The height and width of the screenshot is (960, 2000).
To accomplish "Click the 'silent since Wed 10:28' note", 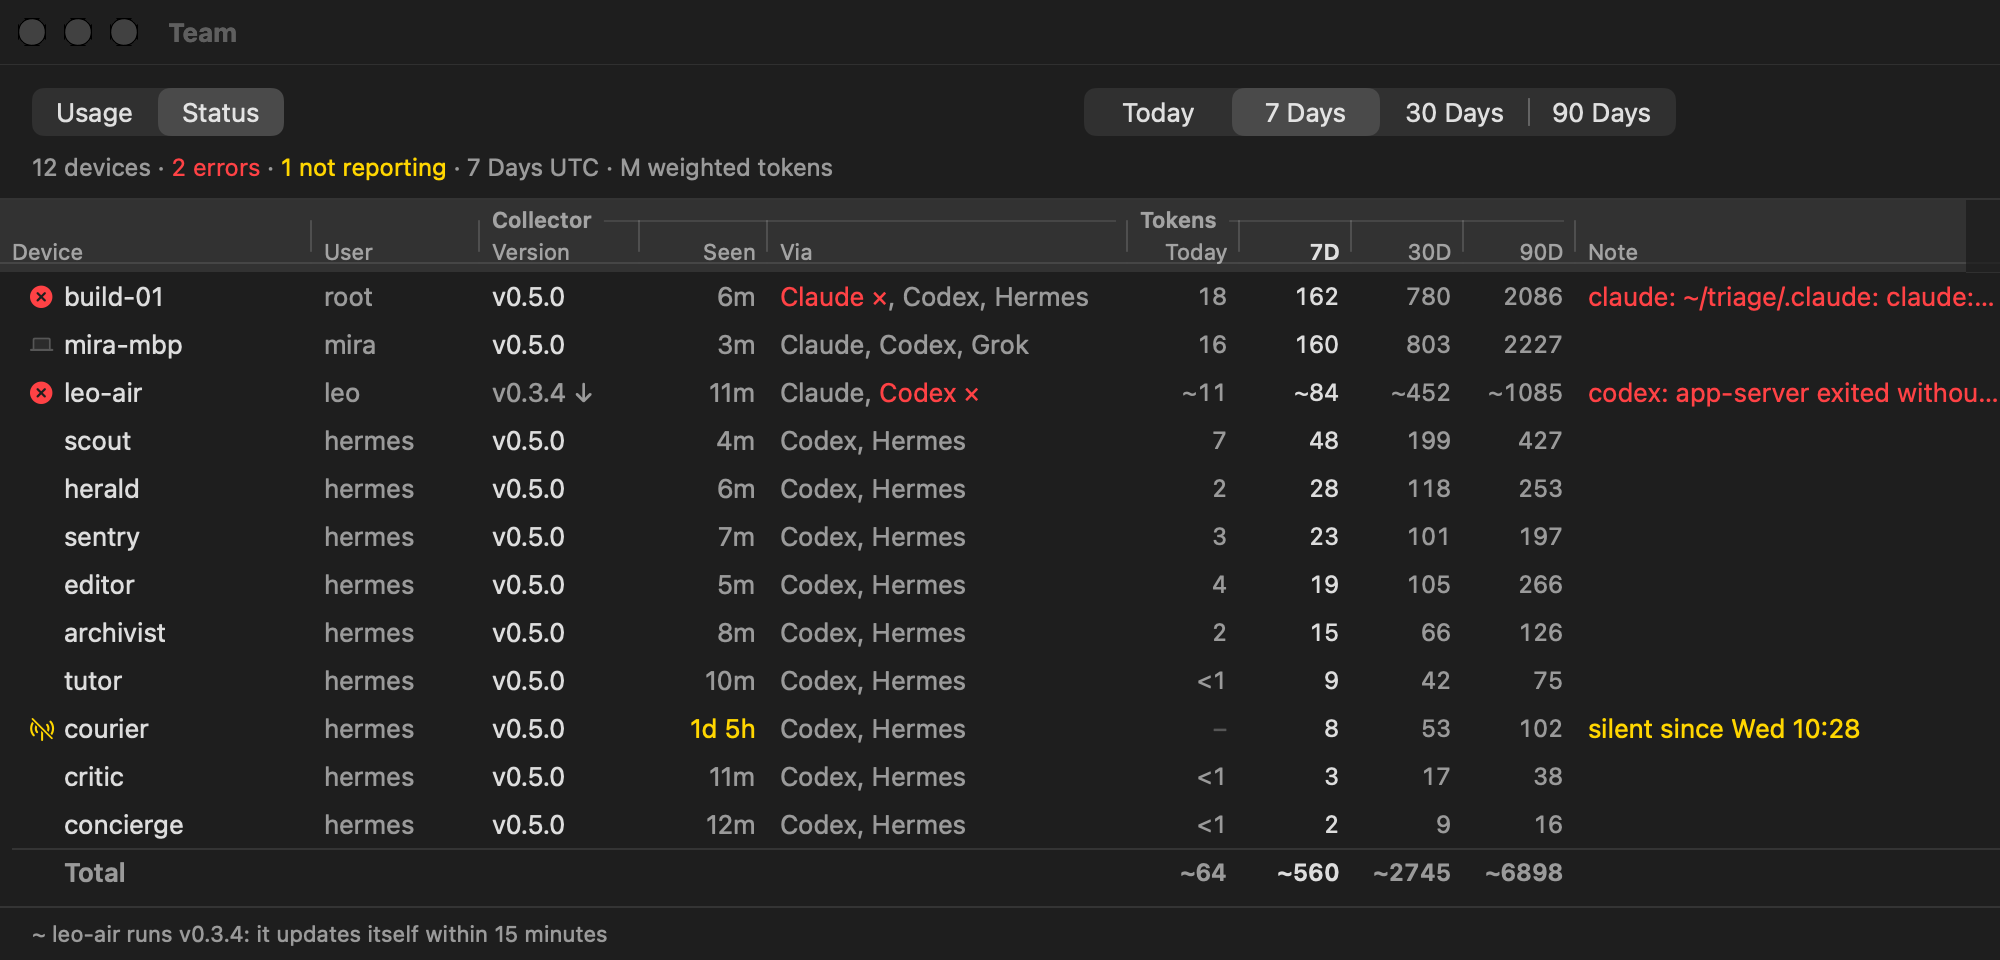I will [x=1724, y=729].
